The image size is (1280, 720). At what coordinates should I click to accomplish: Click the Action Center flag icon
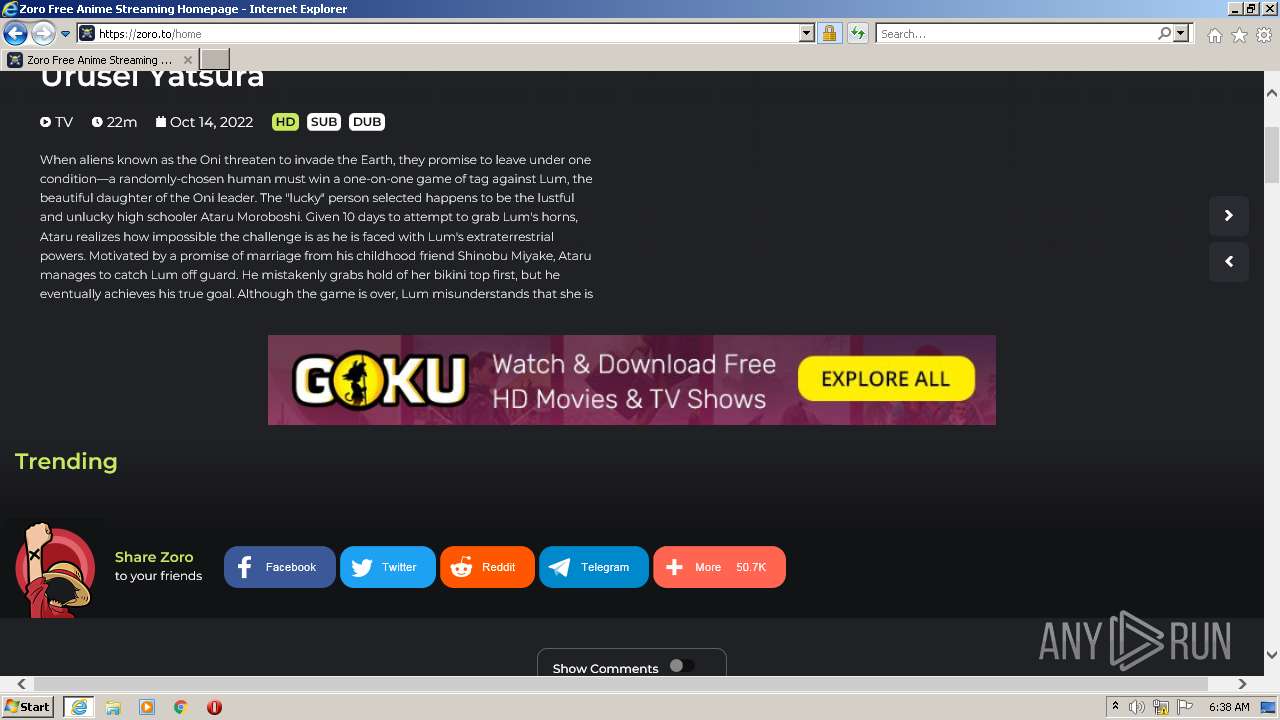tap(1185, 707)
